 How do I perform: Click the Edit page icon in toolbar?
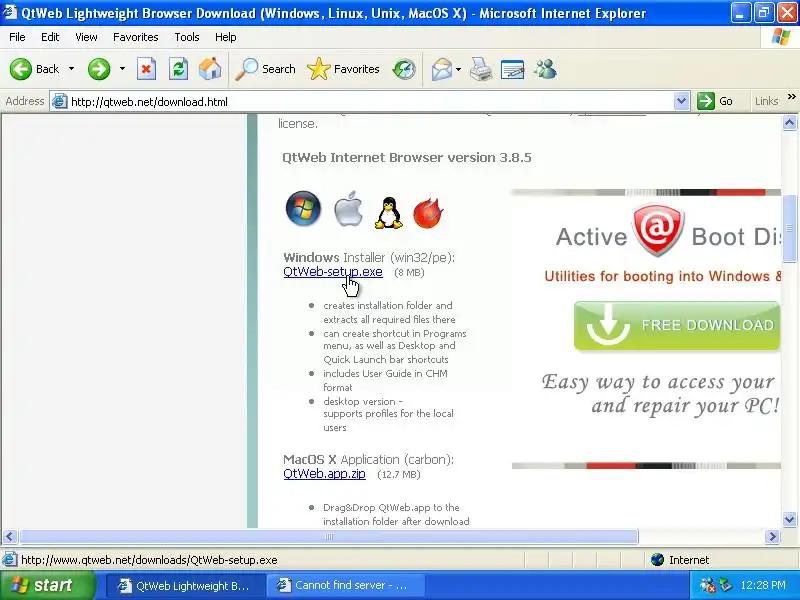click(513, 69)
